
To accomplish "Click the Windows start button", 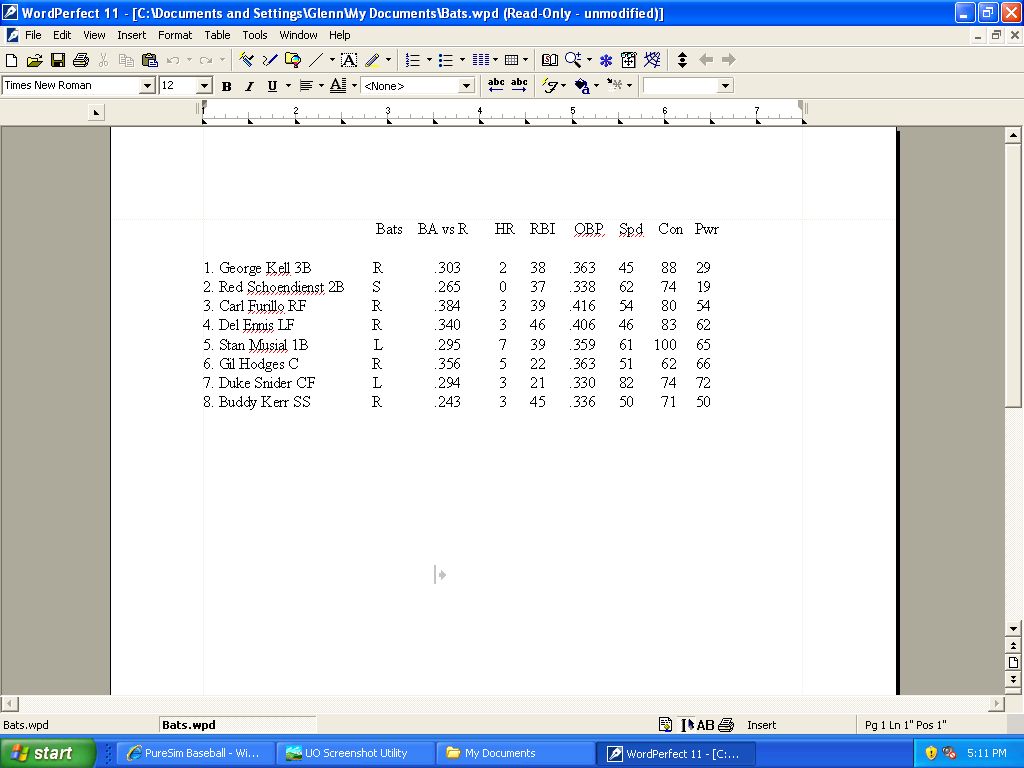I will (47, 753).
